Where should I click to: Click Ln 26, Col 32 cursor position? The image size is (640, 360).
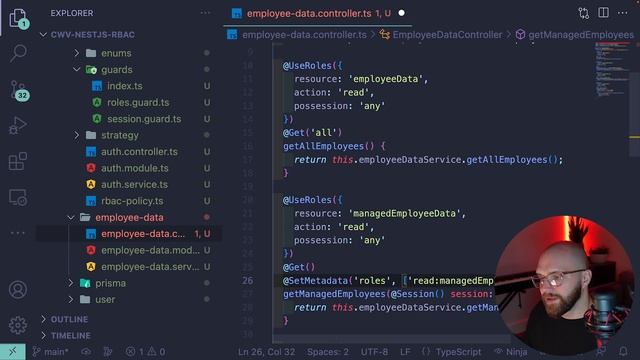point(267,351)
